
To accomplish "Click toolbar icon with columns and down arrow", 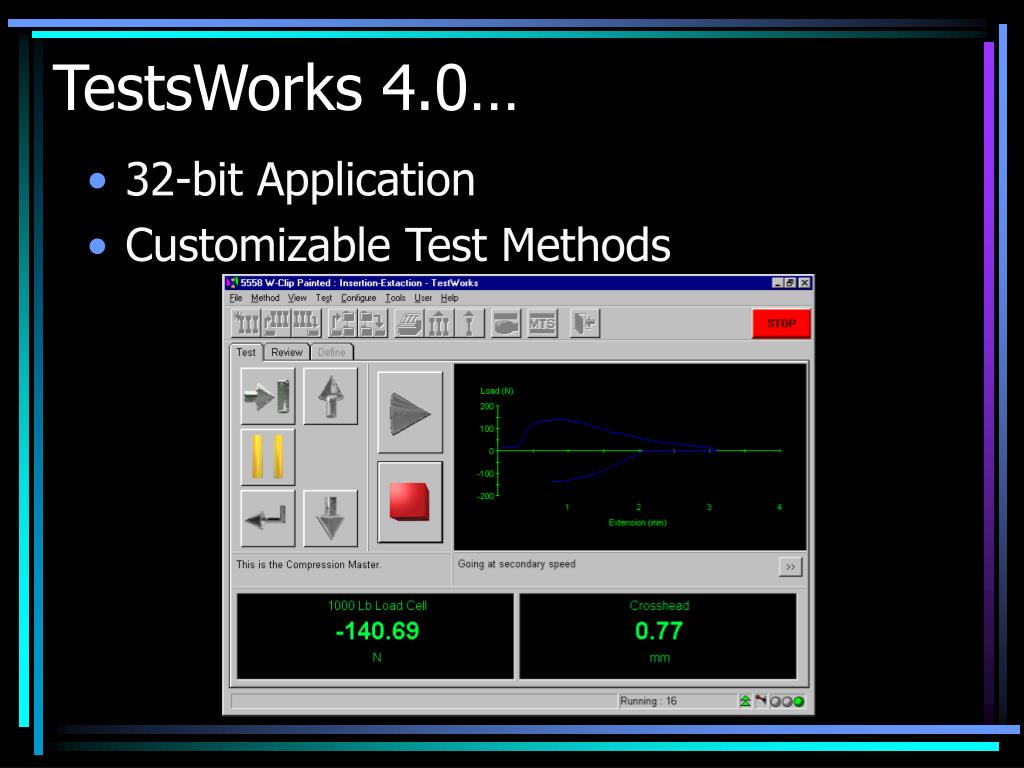I will [x=306, y=323].
